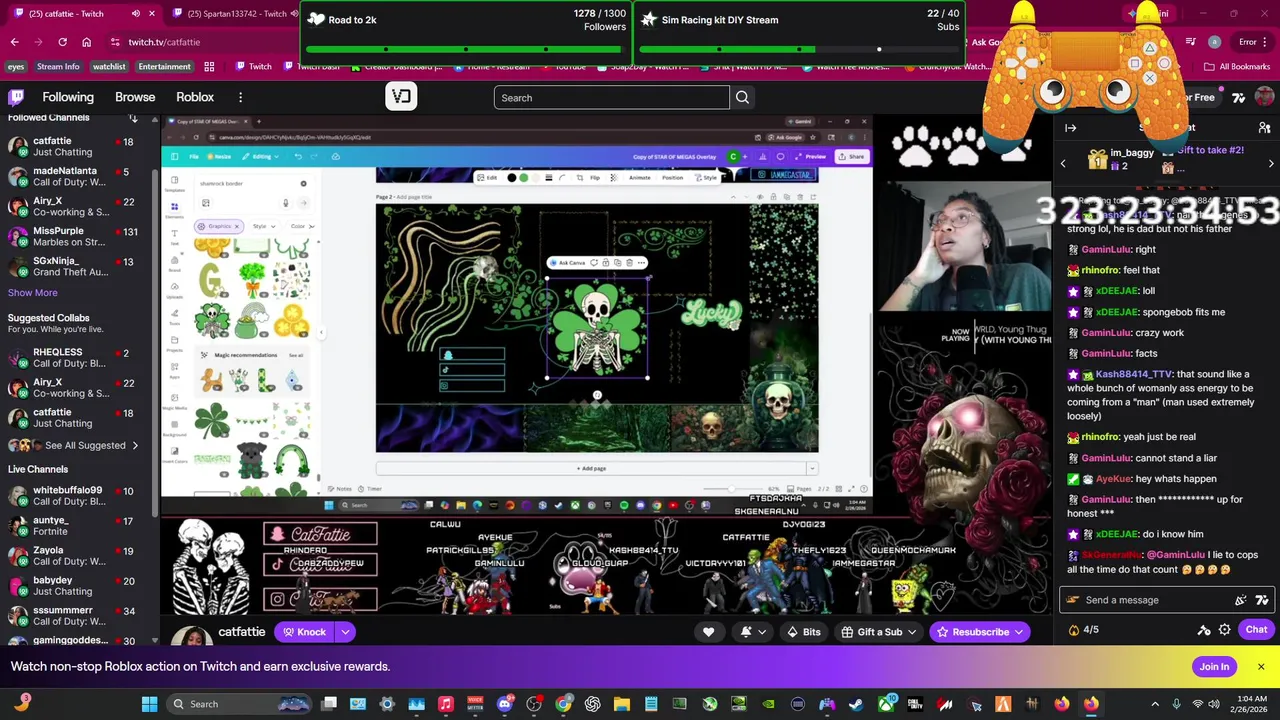This screenshot has width=1280, height=720.
Task: Open chat settings gear
Action: click(1225, 630)
